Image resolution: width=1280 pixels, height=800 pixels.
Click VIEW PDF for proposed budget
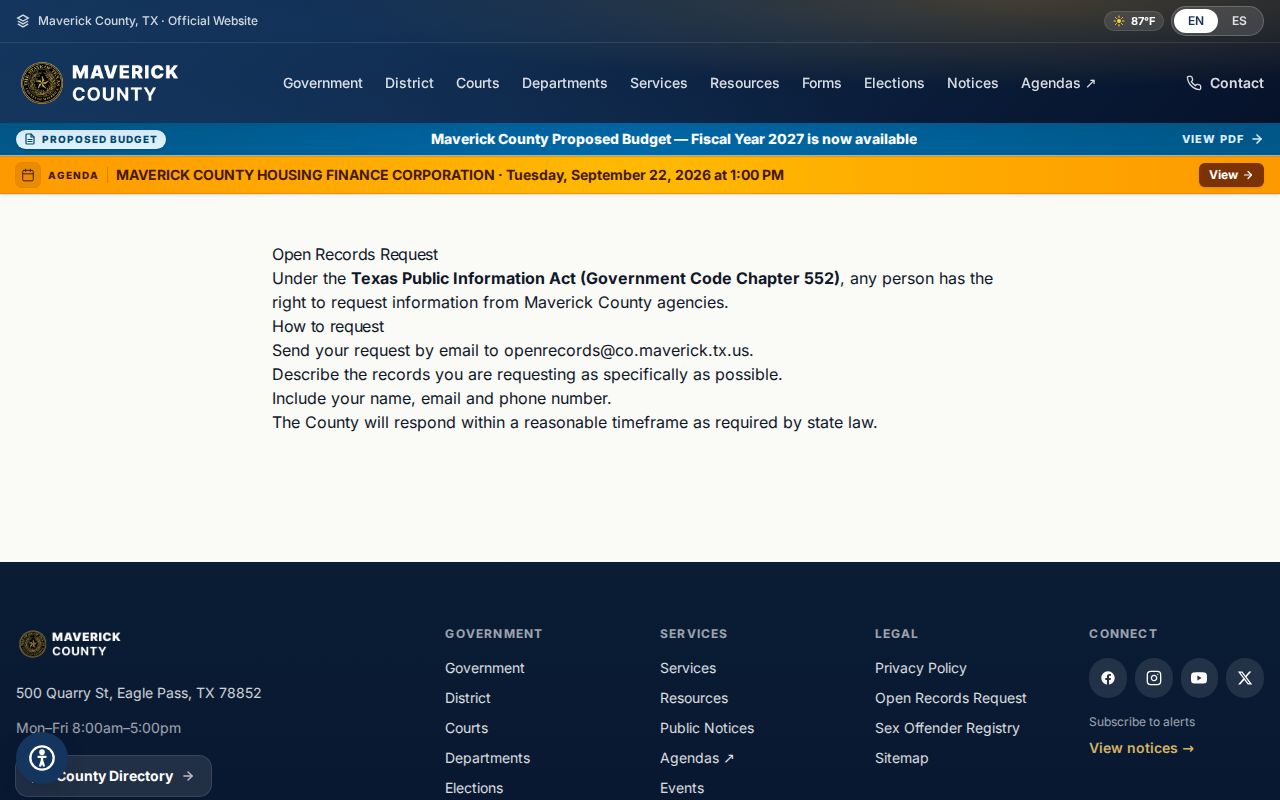(1222, 139)
